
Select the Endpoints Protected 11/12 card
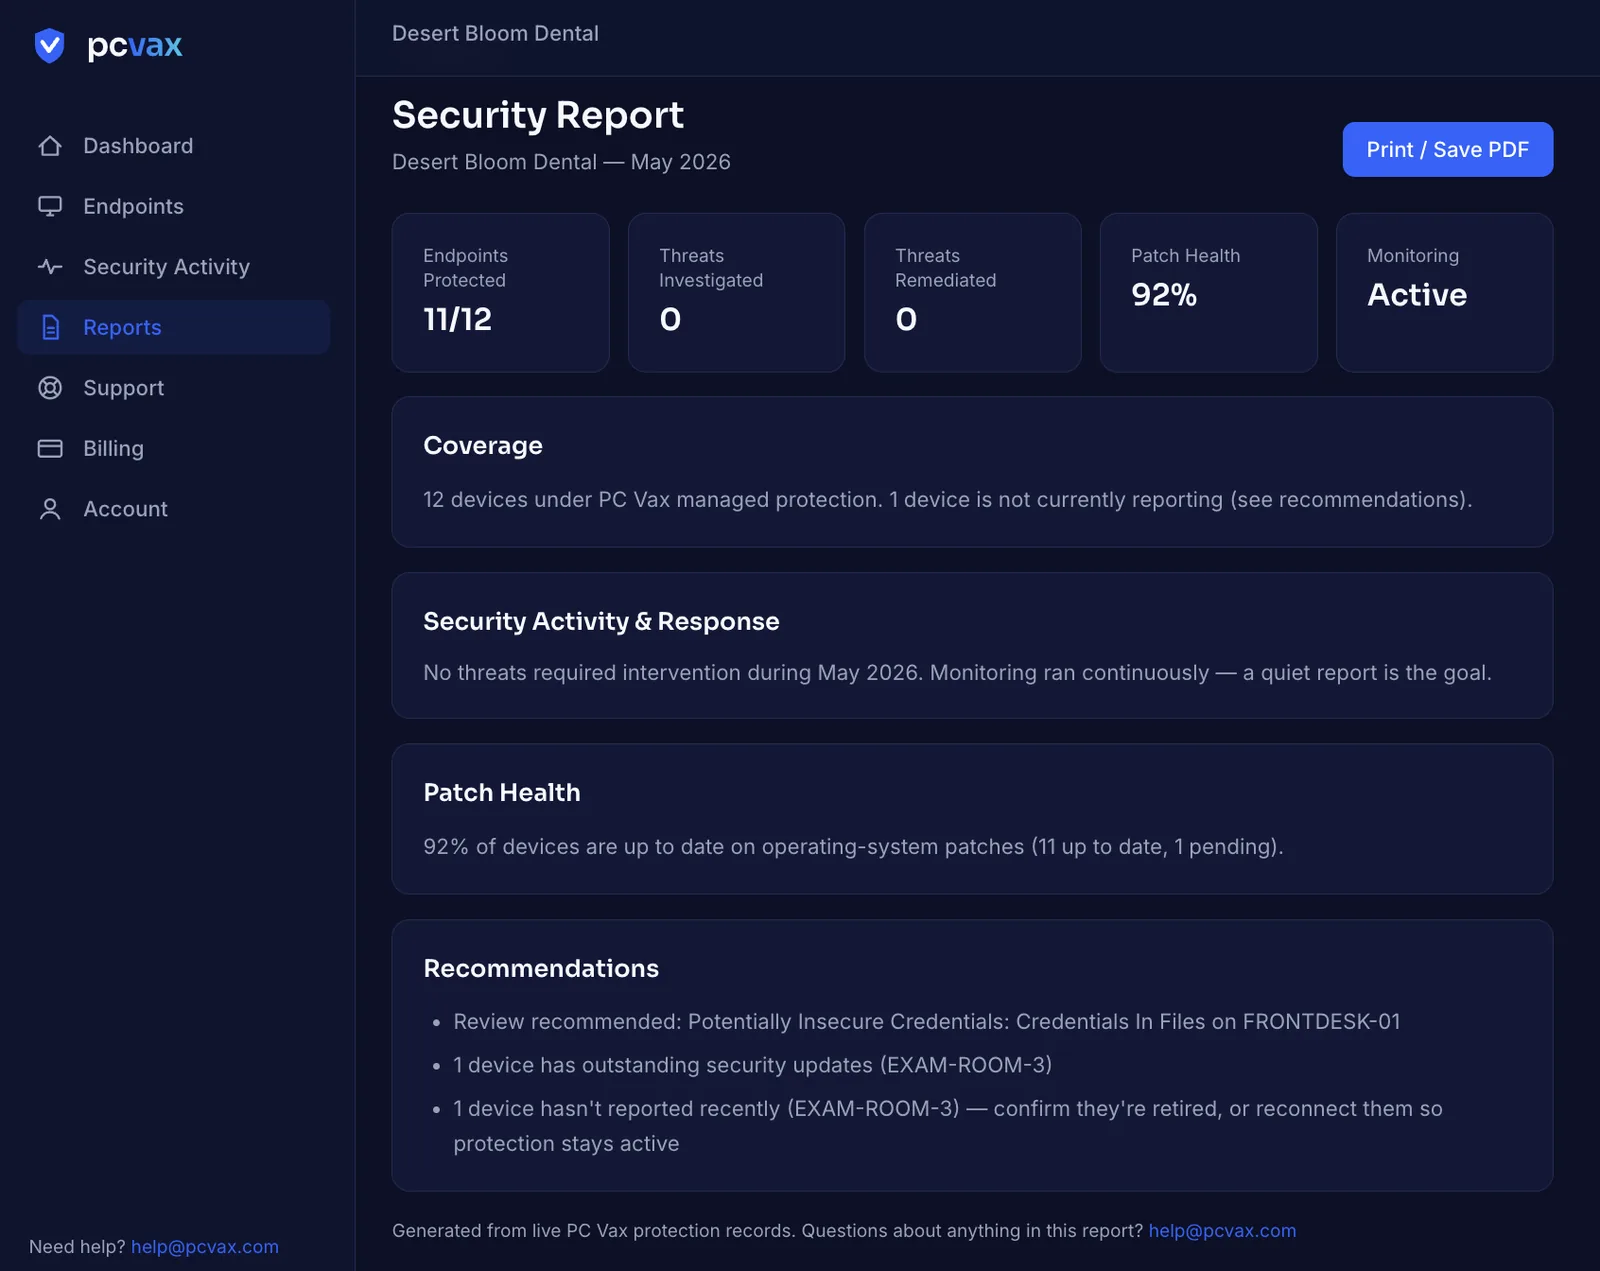click(x=501, y=292)
